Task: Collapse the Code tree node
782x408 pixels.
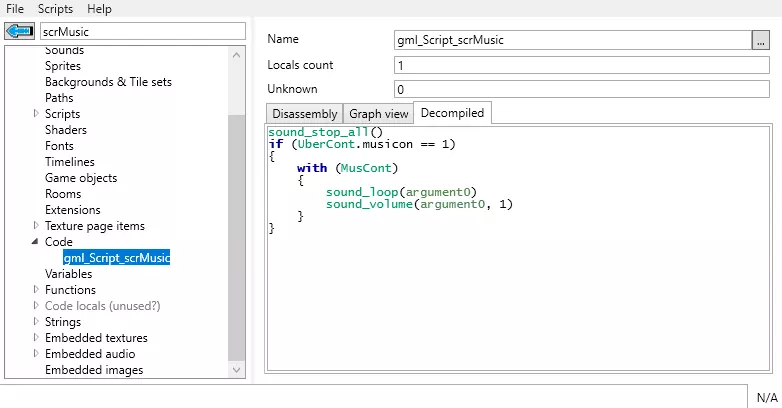Action: (x=37, y=242)
